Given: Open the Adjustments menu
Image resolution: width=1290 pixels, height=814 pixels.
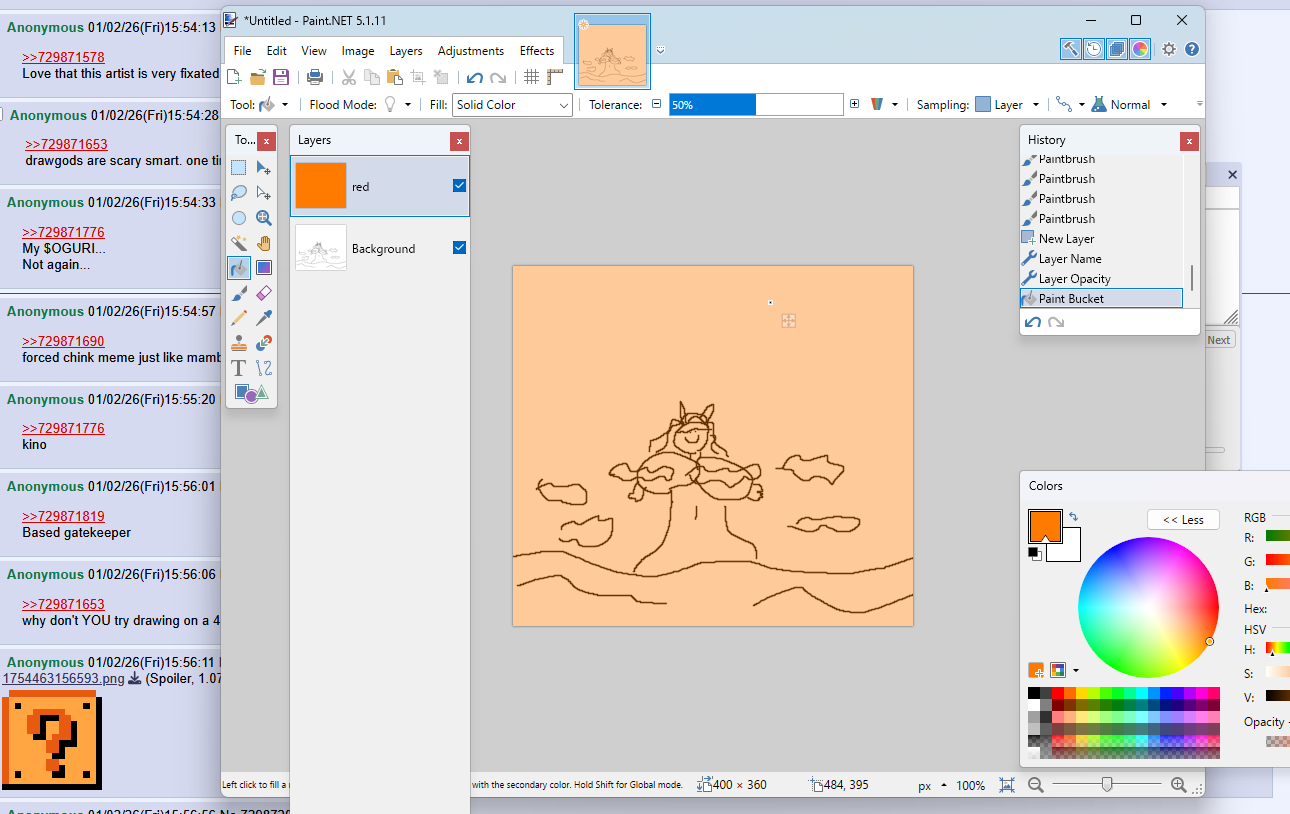Looking at the screenshot, I should 470,51.
